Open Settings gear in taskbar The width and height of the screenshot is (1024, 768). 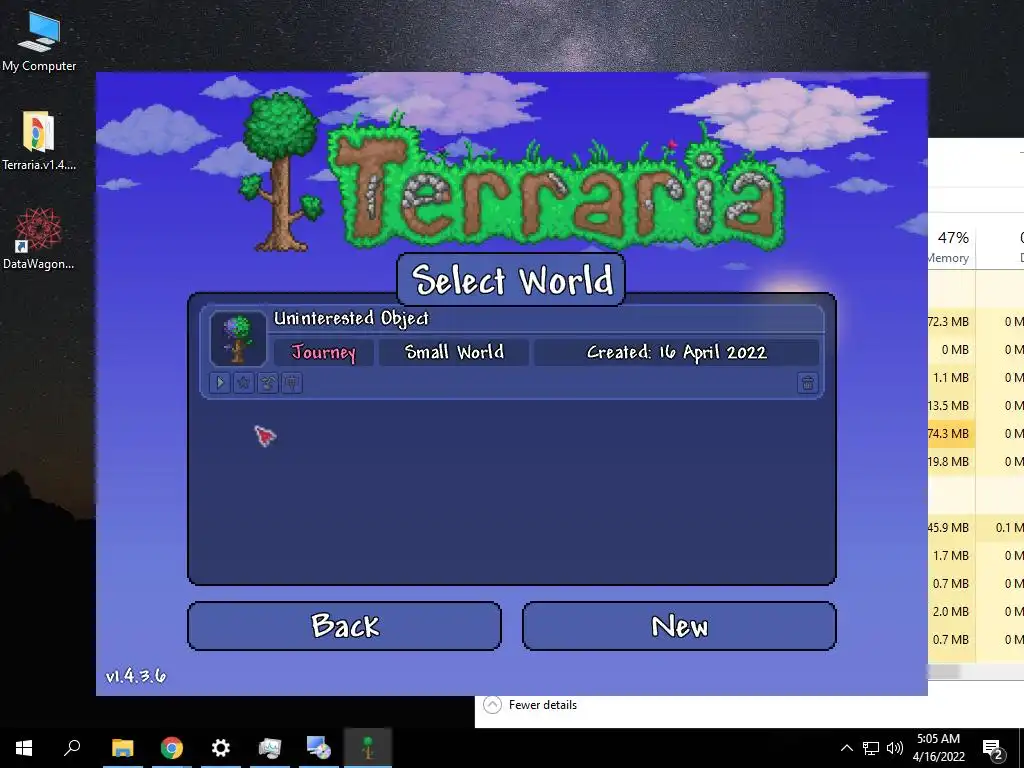pyautogui.click(x=221, y=748)
